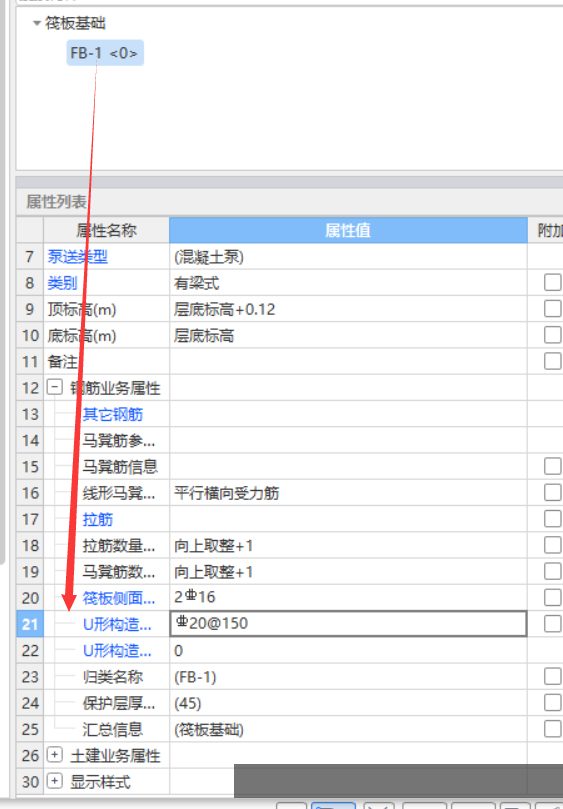The width and height of the screenshot is (563, 809).
Task: Click the 有梁式 value cell
Action: pyautogui.click(x=348, y=283)
